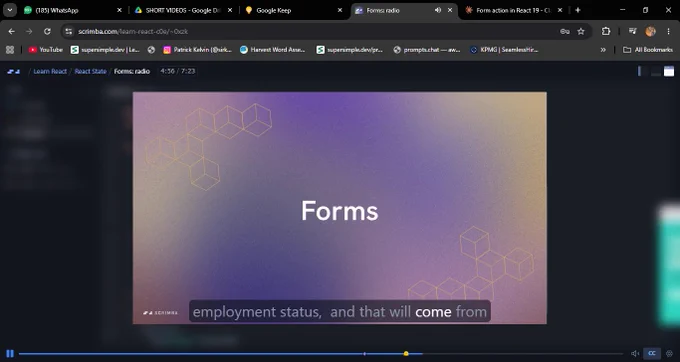
Task: View site information icon in the address bar
Action: pyautogui.click(x=69, y=31)
